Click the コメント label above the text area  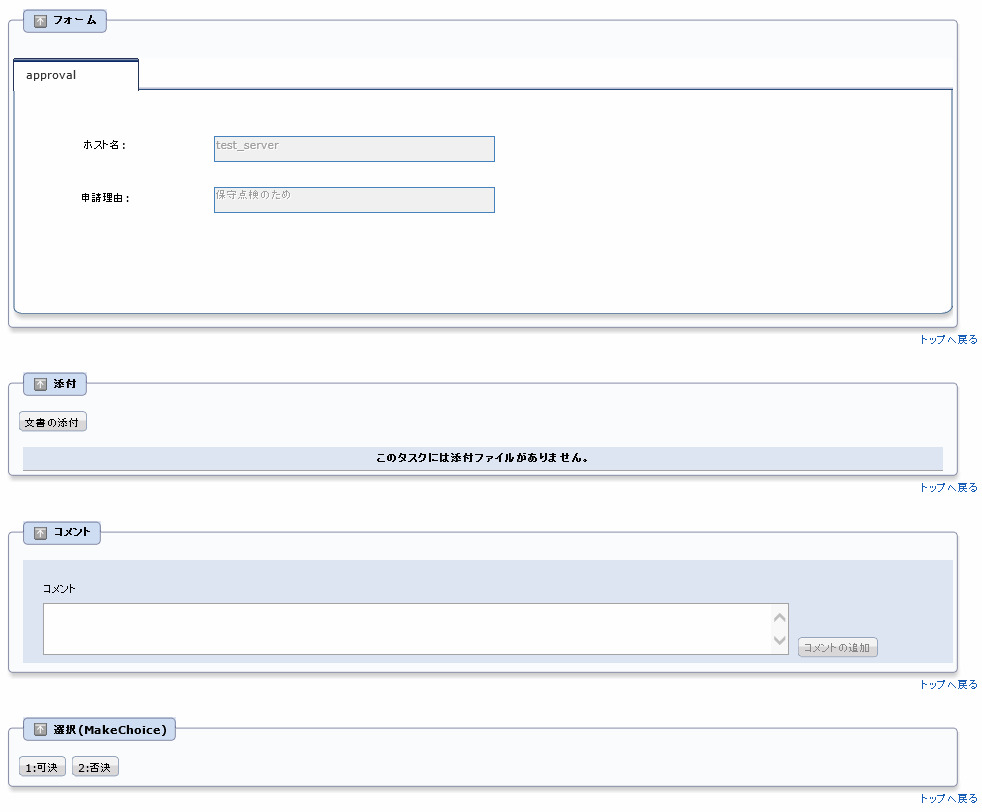[59, 588]
